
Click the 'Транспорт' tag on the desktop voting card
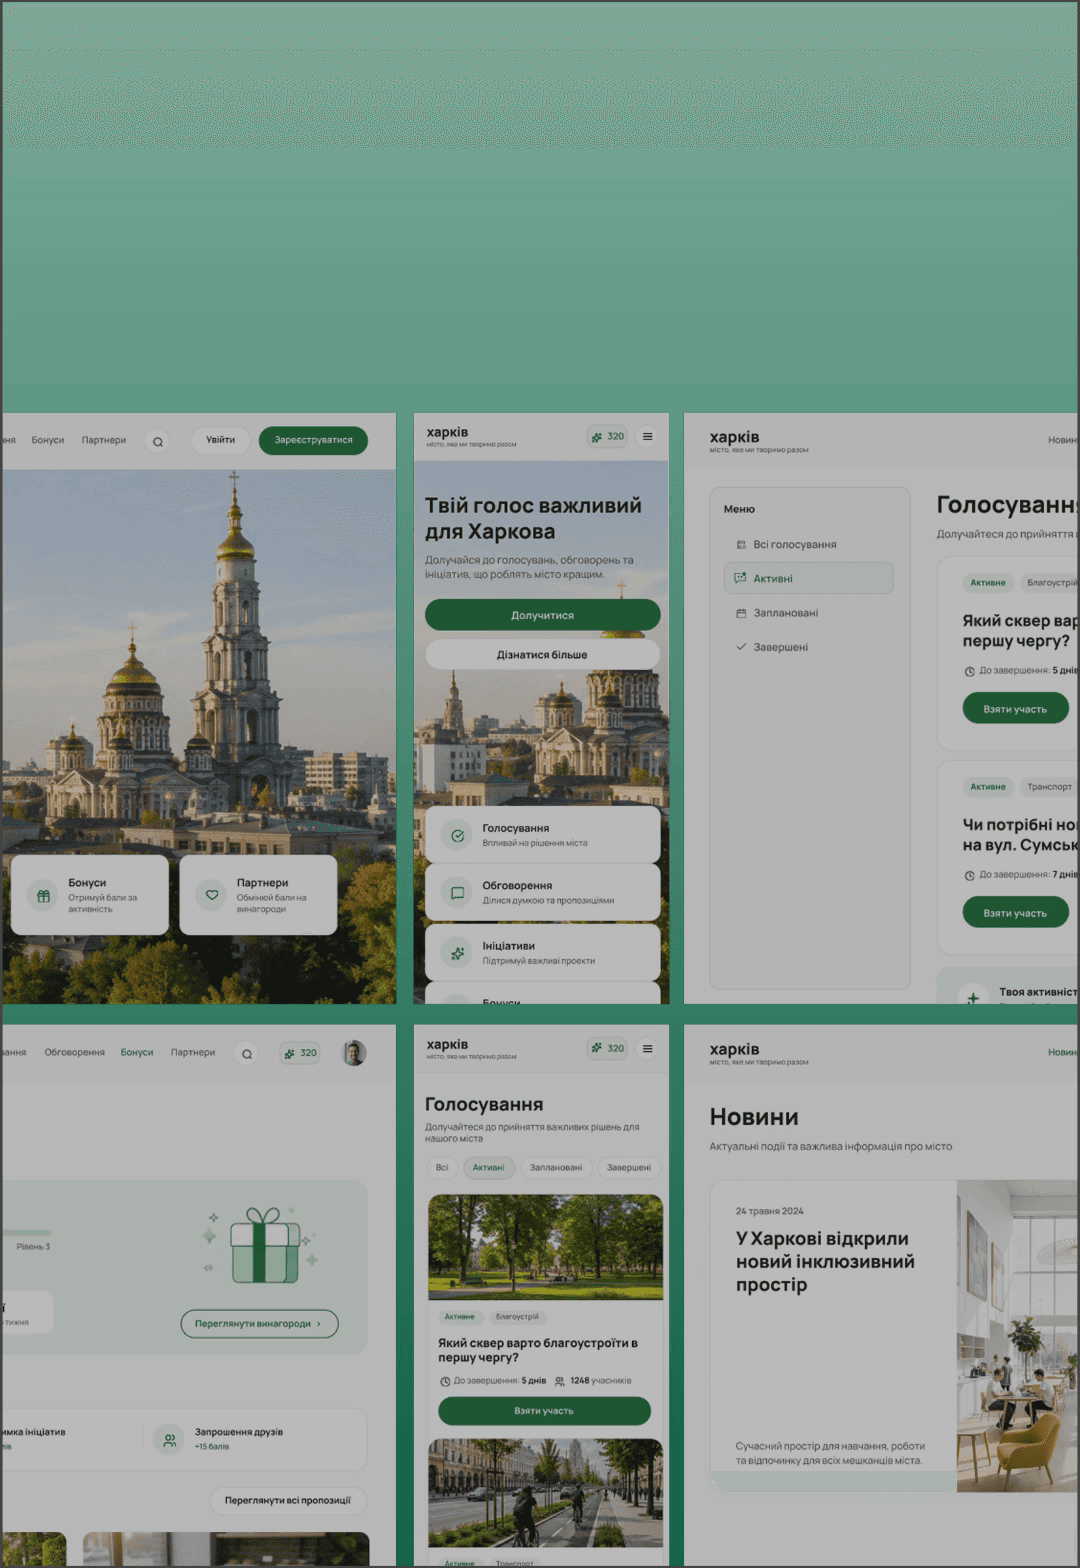1049,787
